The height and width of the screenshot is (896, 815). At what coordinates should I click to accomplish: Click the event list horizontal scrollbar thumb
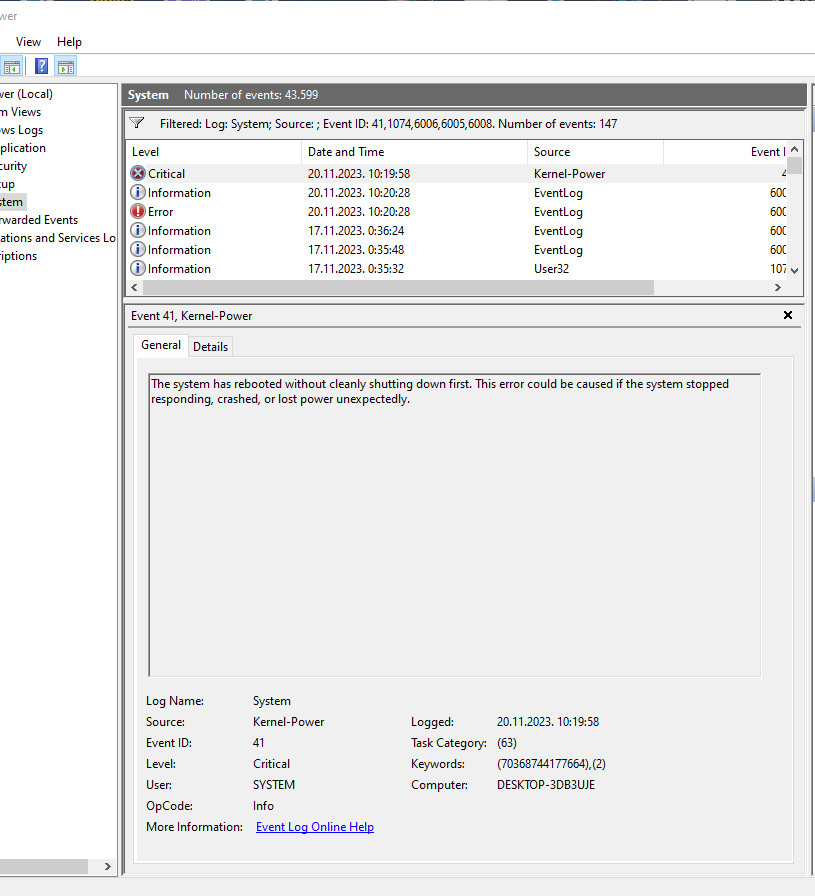[x=398, y=287]
